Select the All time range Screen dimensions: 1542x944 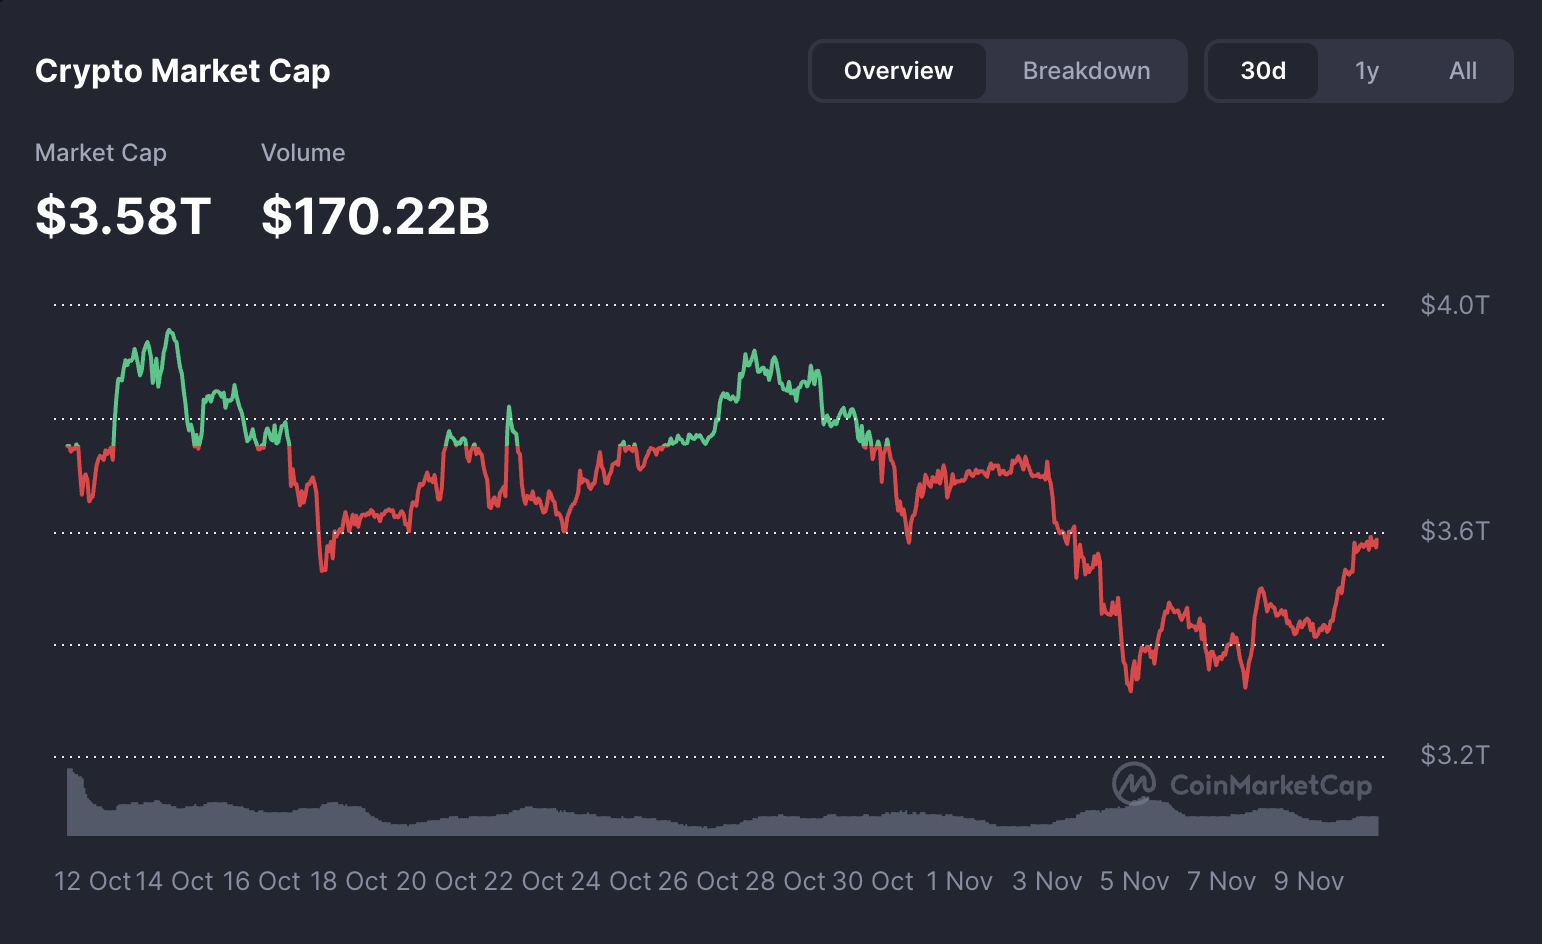pyautogui.click(x=1462, y=70)
